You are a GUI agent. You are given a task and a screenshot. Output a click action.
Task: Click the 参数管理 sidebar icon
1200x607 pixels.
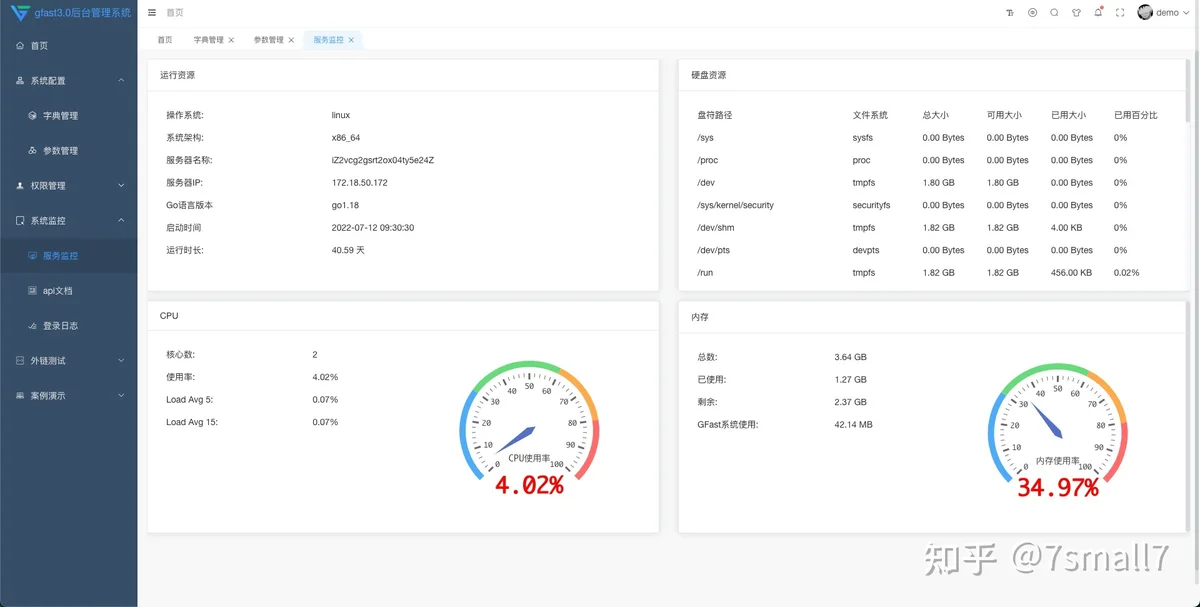tap(32, 151)
